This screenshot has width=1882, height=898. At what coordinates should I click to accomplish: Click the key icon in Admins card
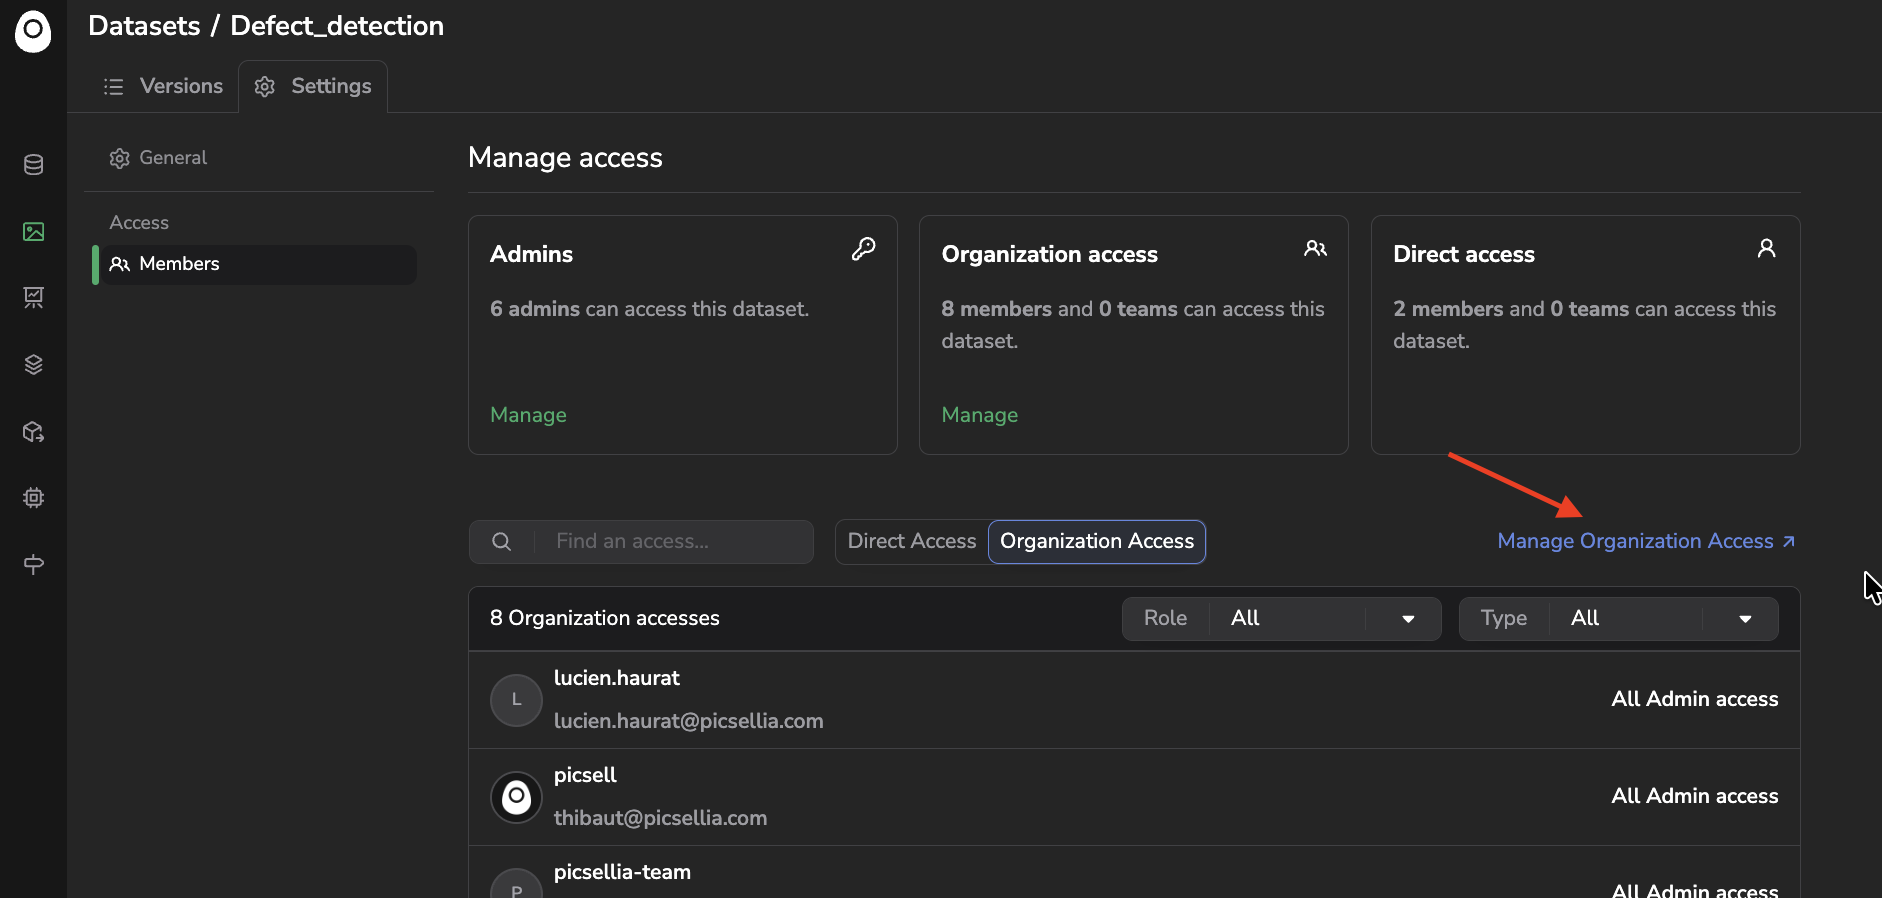click(x=863, y=249)
